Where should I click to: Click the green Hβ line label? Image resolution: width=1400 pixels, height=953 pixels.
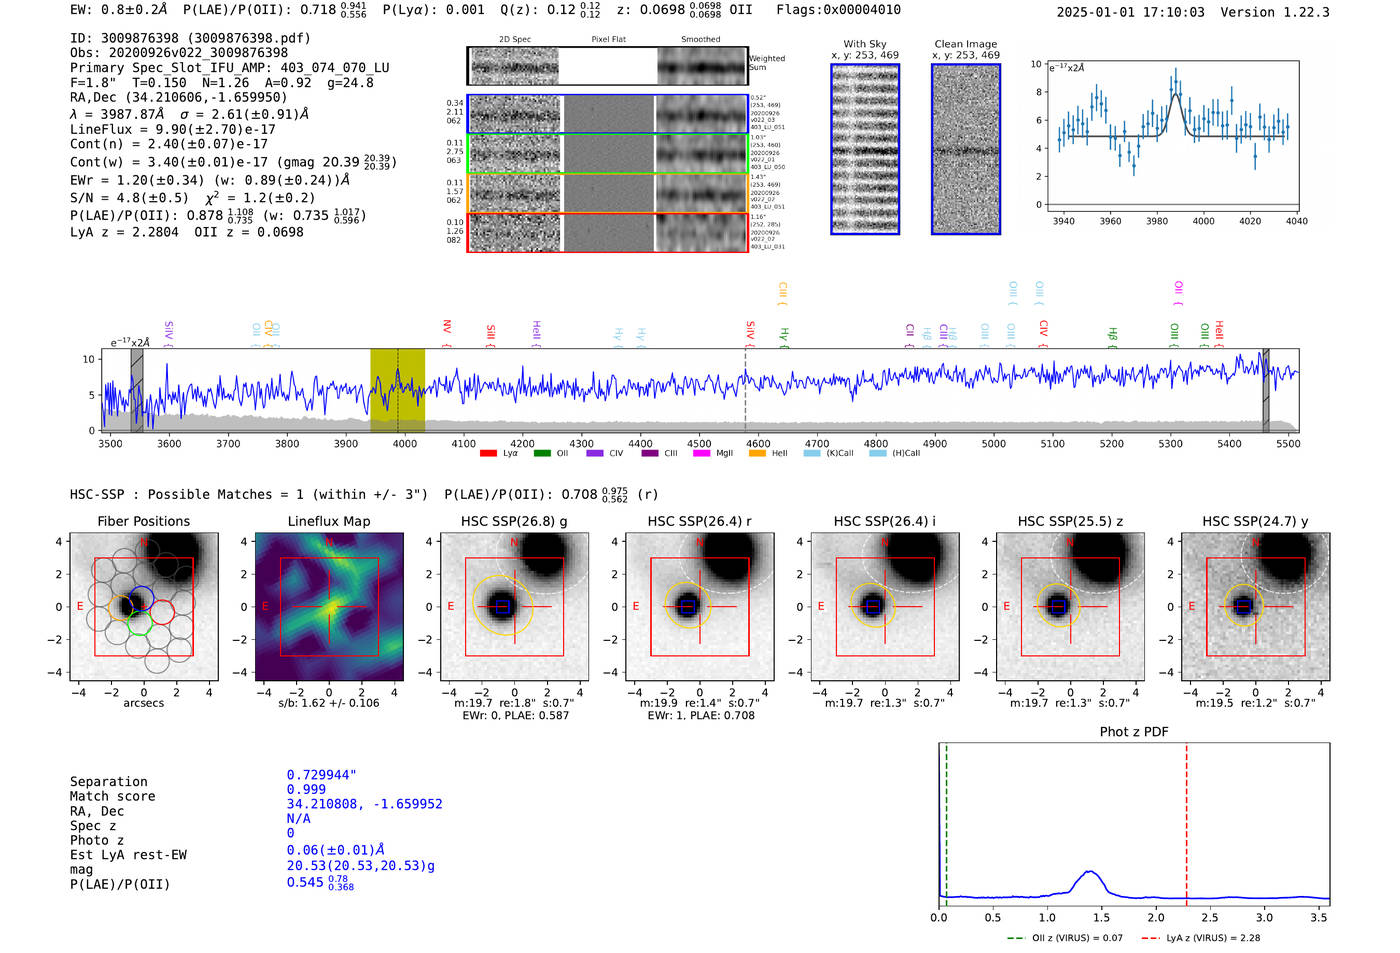click(1112, 335)
